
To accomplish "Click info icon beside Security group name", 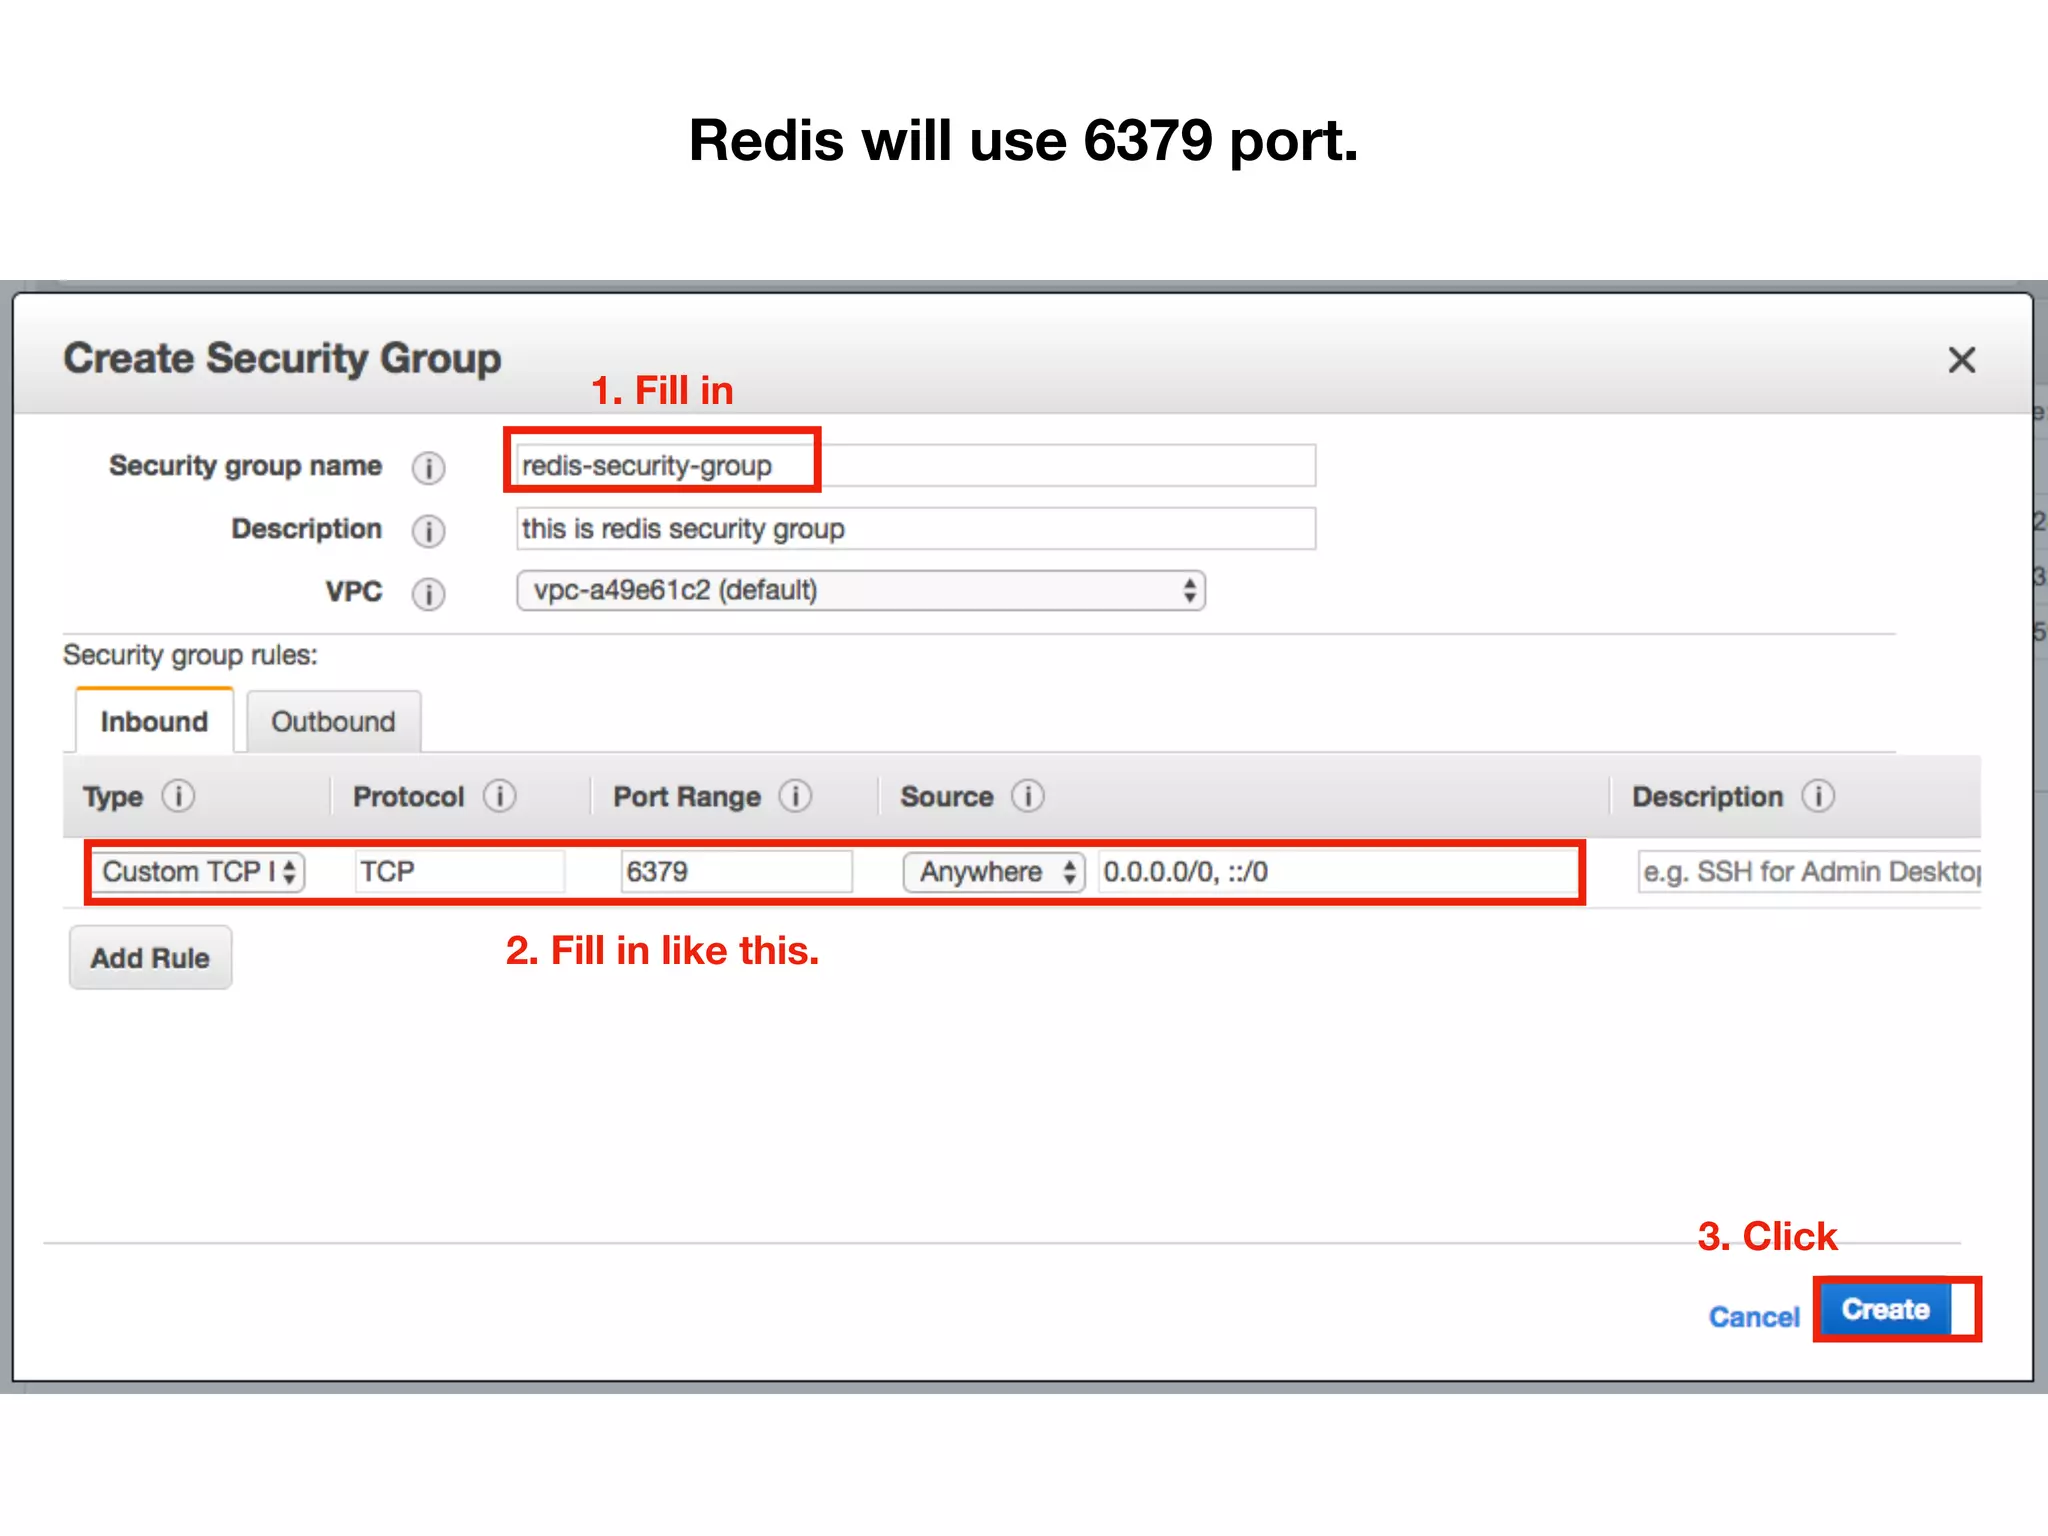I will pos(428,467).
